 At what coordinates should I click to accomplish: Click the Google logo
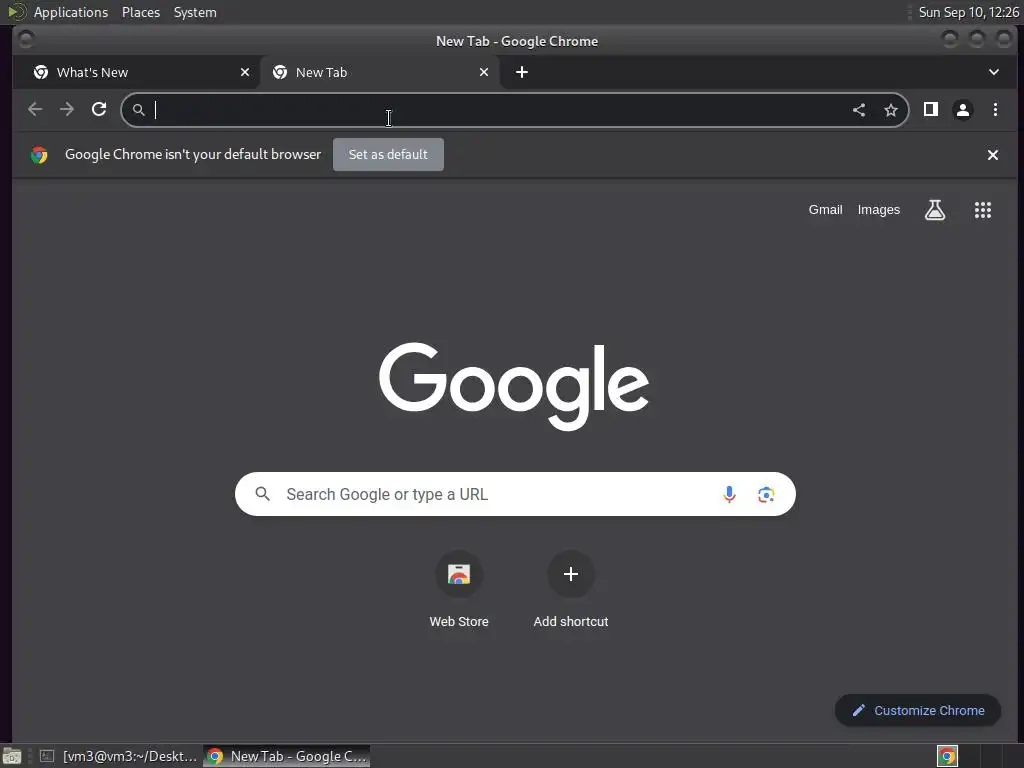514,385
